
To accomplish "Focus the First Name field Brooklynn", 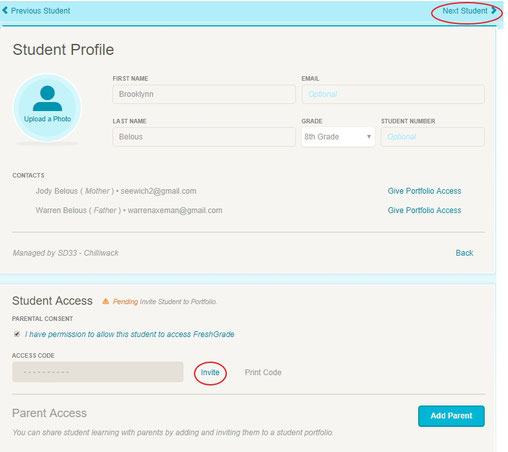I will point(204,94).
